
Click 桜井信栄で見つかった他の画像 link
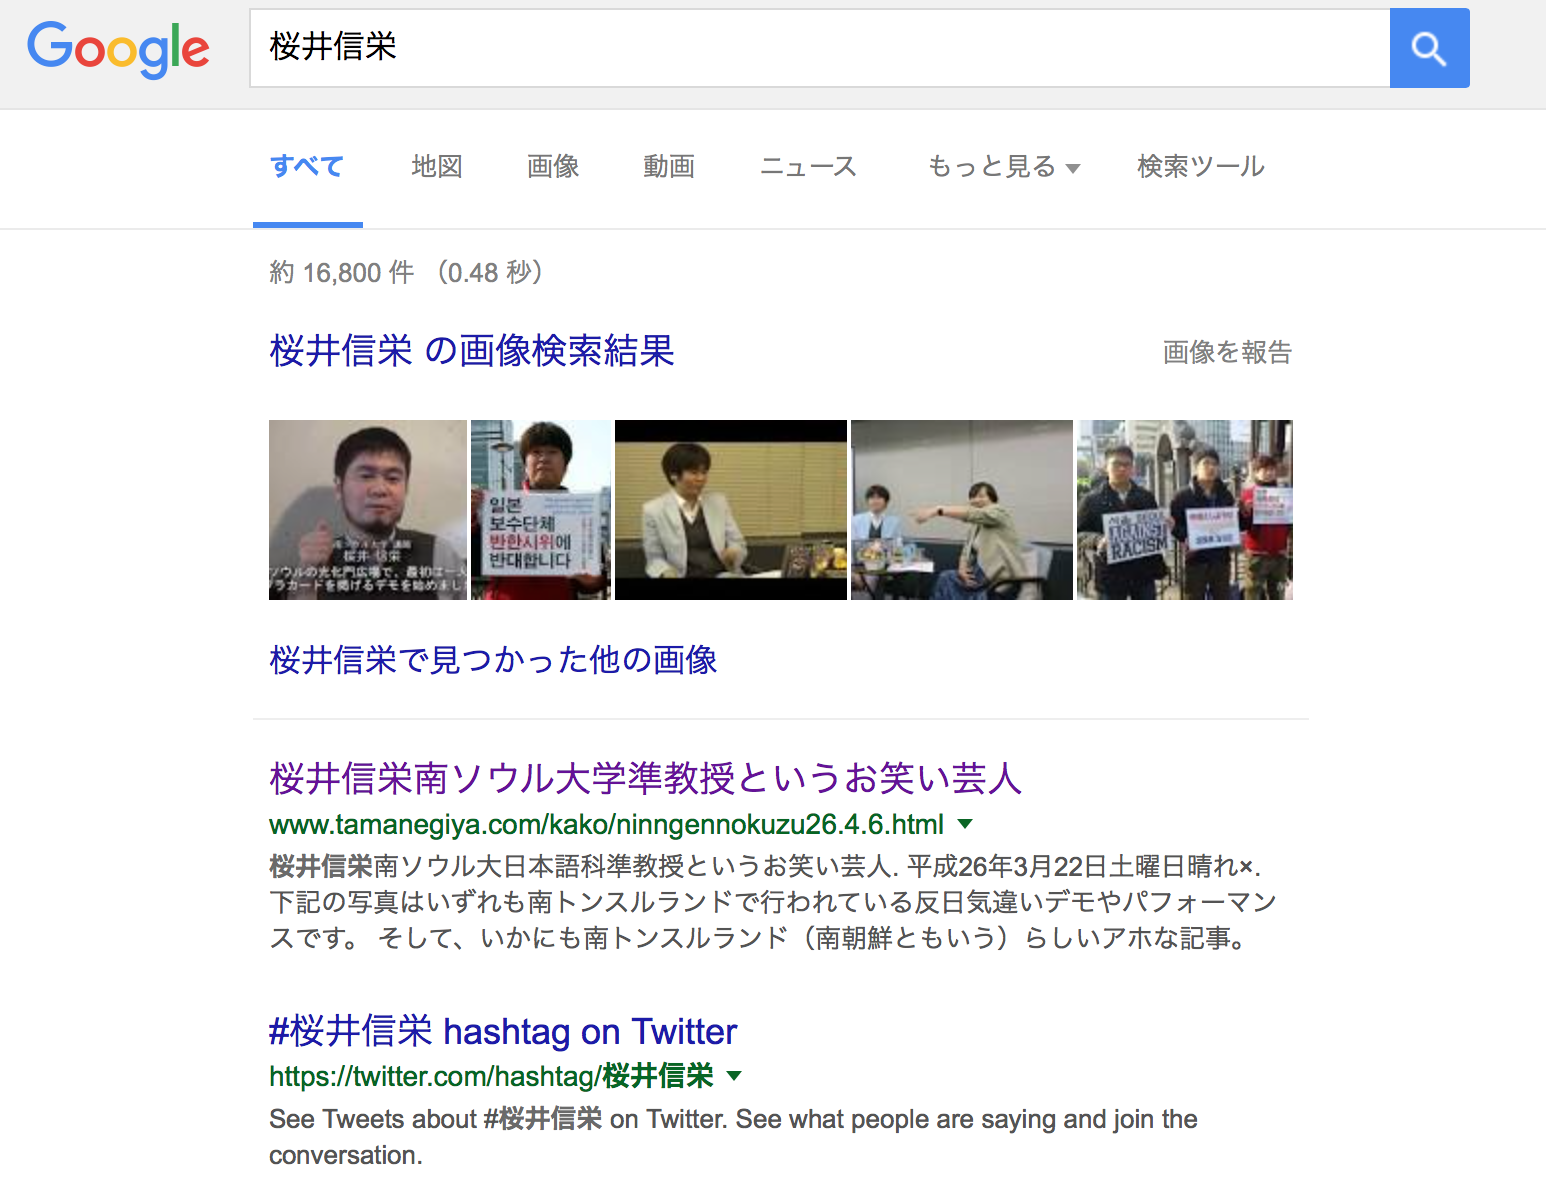(493, 660)
